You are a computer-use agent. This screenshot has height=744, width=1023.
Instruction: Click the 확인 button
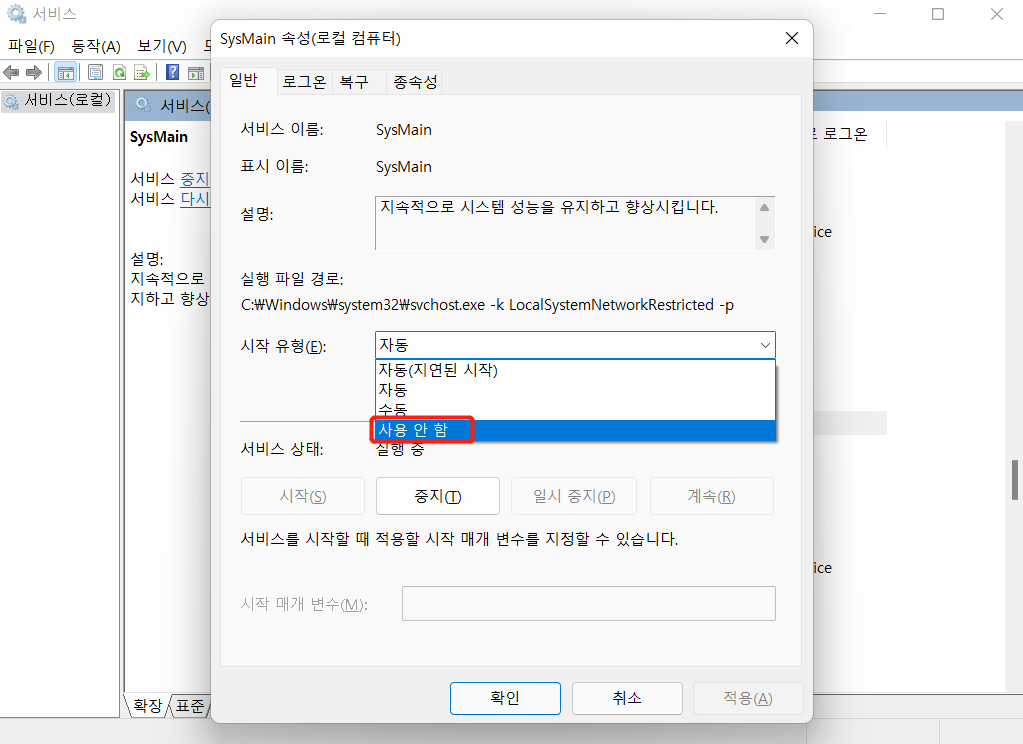coord(505,698)
